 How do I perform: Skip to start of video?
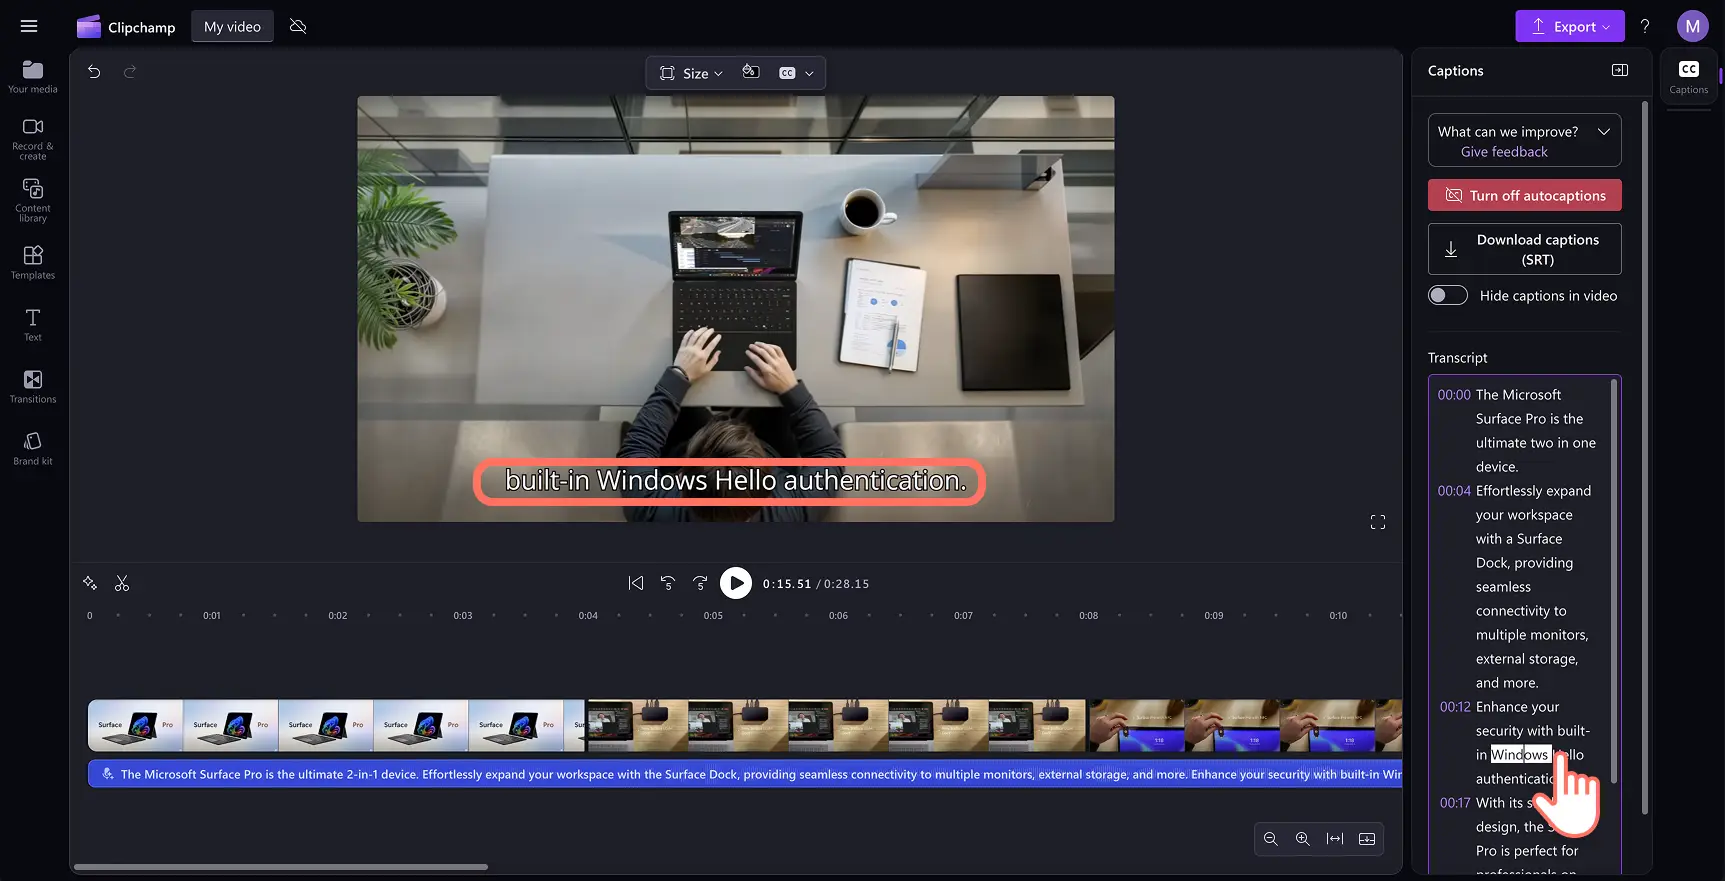pyautogui.click(x=636, y=583)
